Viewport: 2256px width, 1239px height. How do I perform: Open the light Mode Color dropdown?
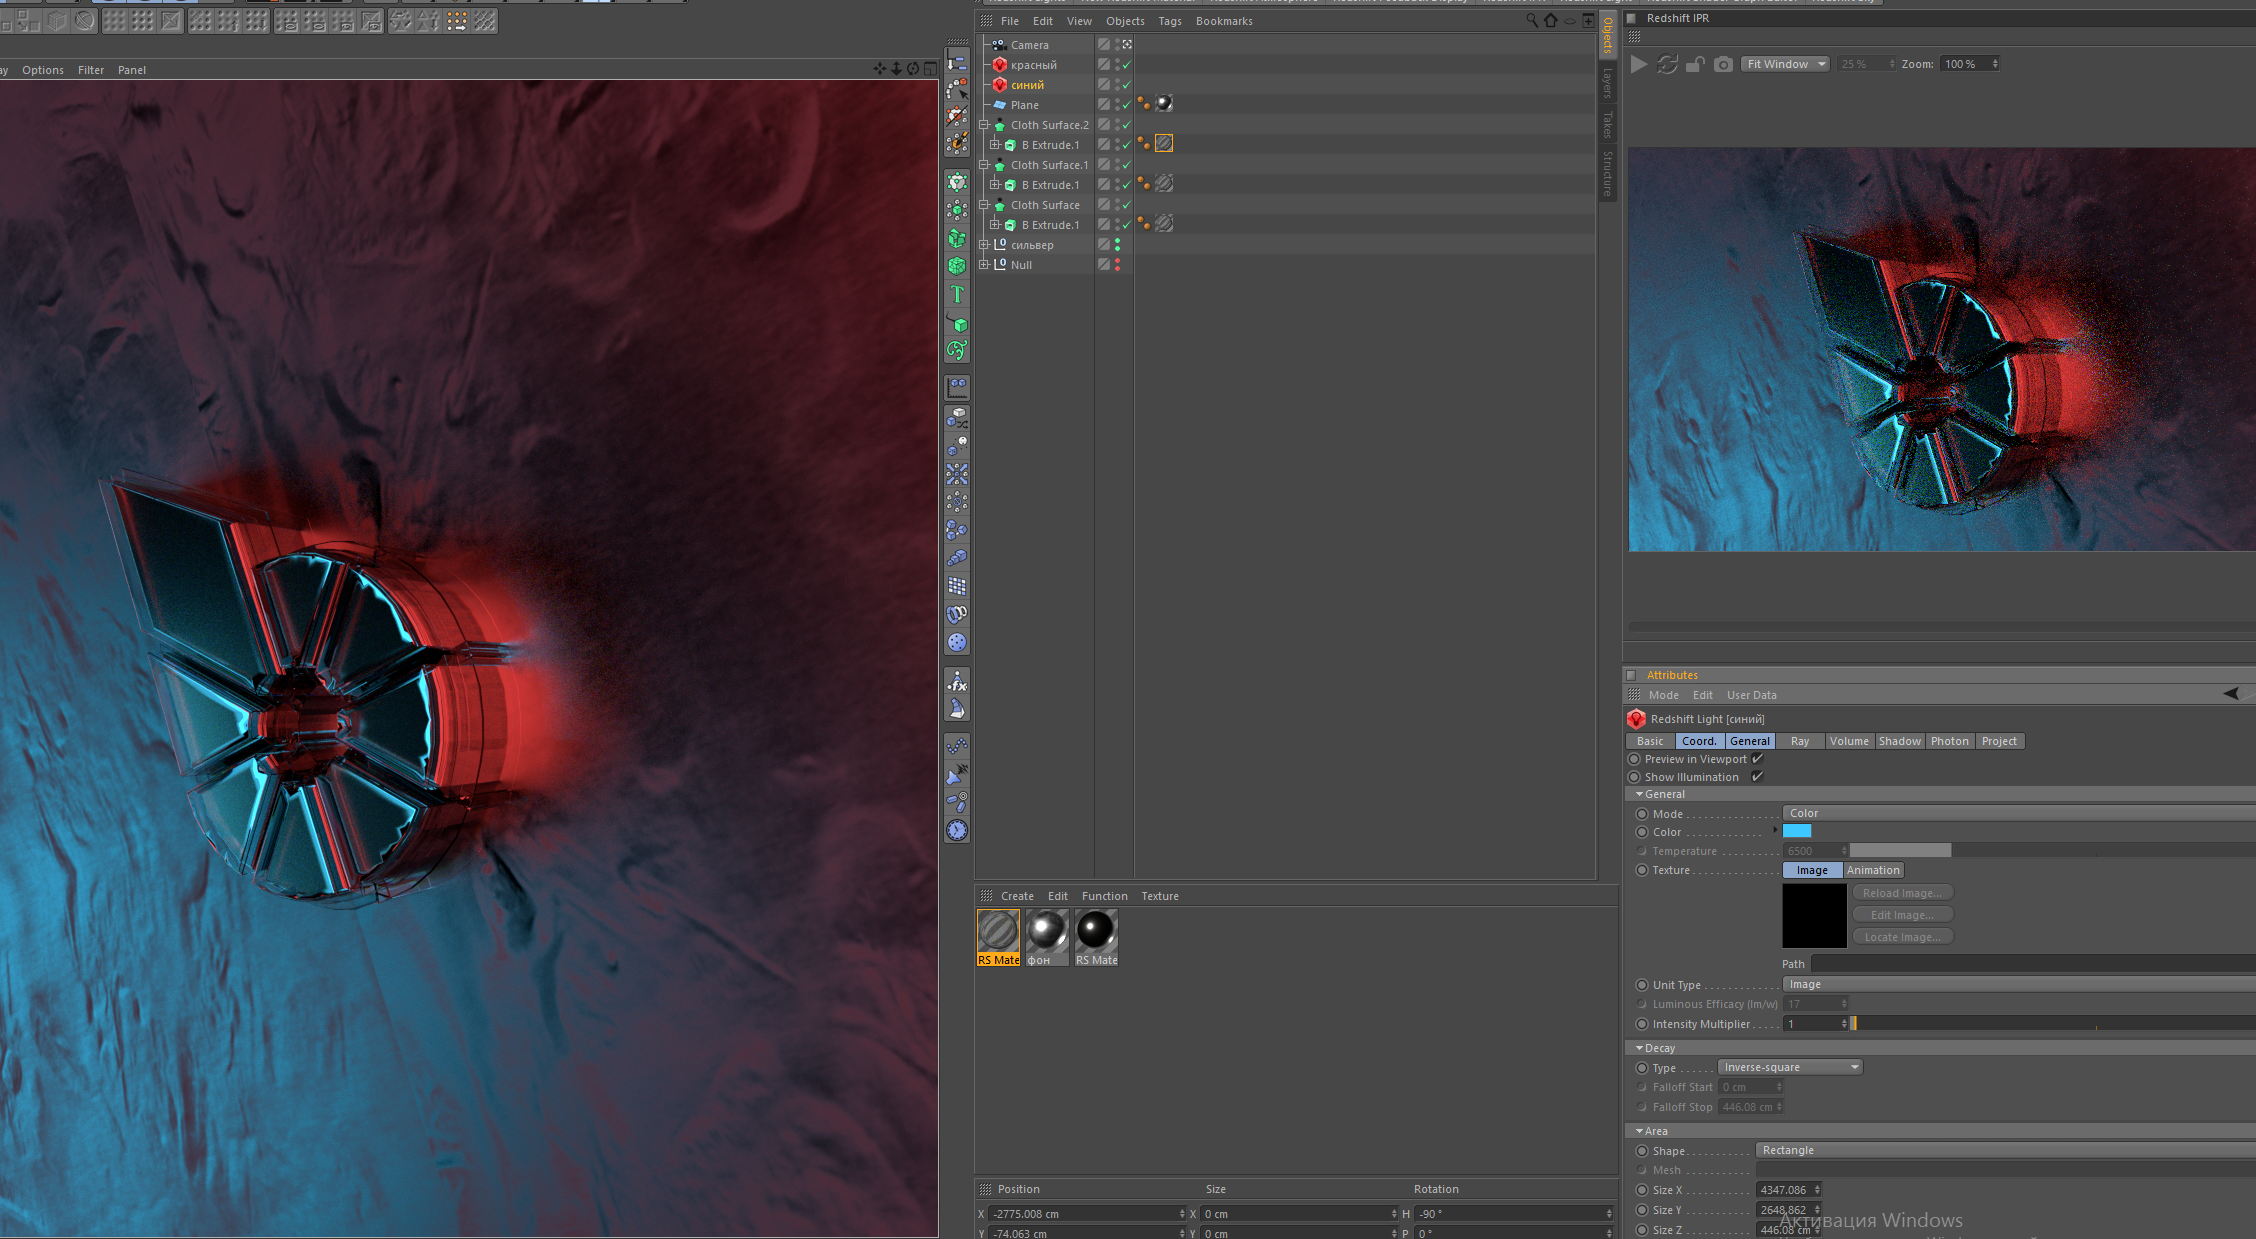coord(2018,813)
